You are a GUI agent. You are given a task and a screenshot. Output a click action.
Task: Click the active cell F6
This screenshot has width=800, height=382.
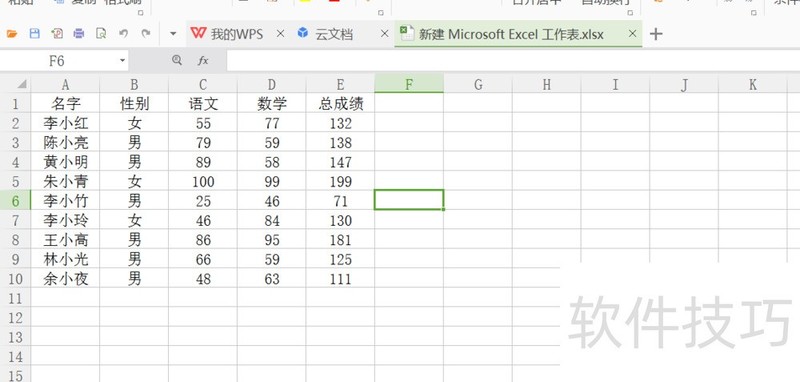[x=409, y=199]
